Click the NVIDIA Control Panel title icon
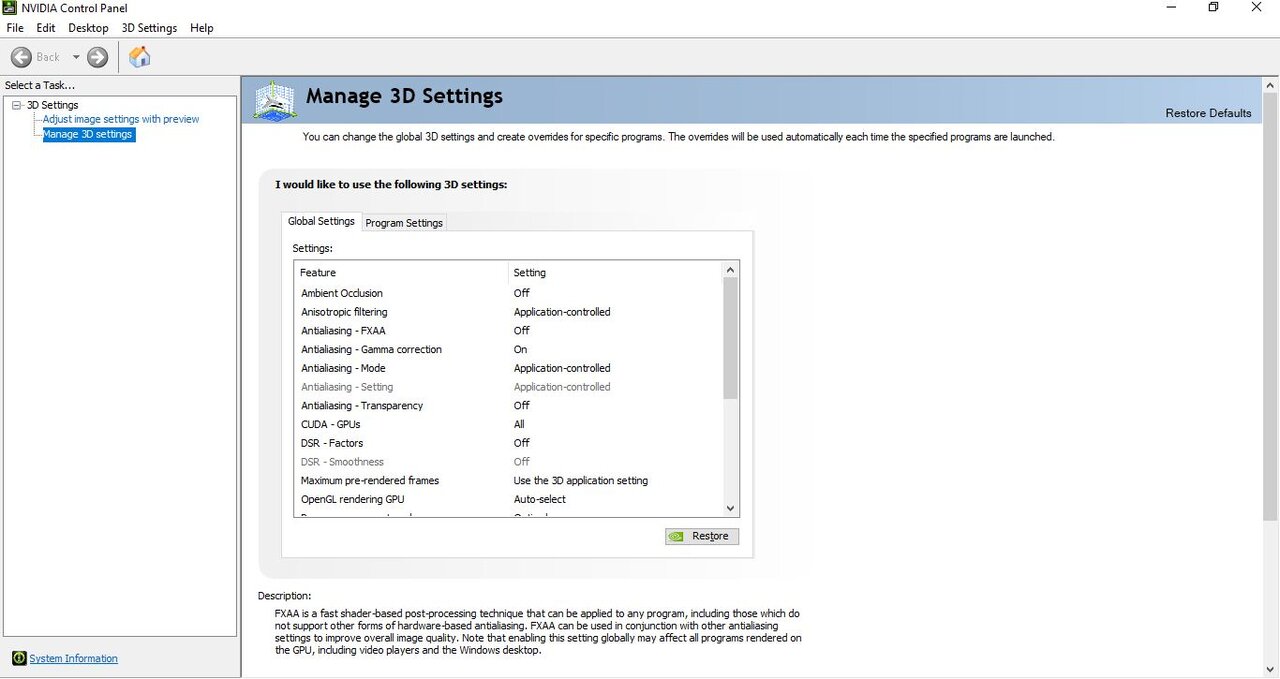Viewport: 1280px width, 679px height. 9,8
